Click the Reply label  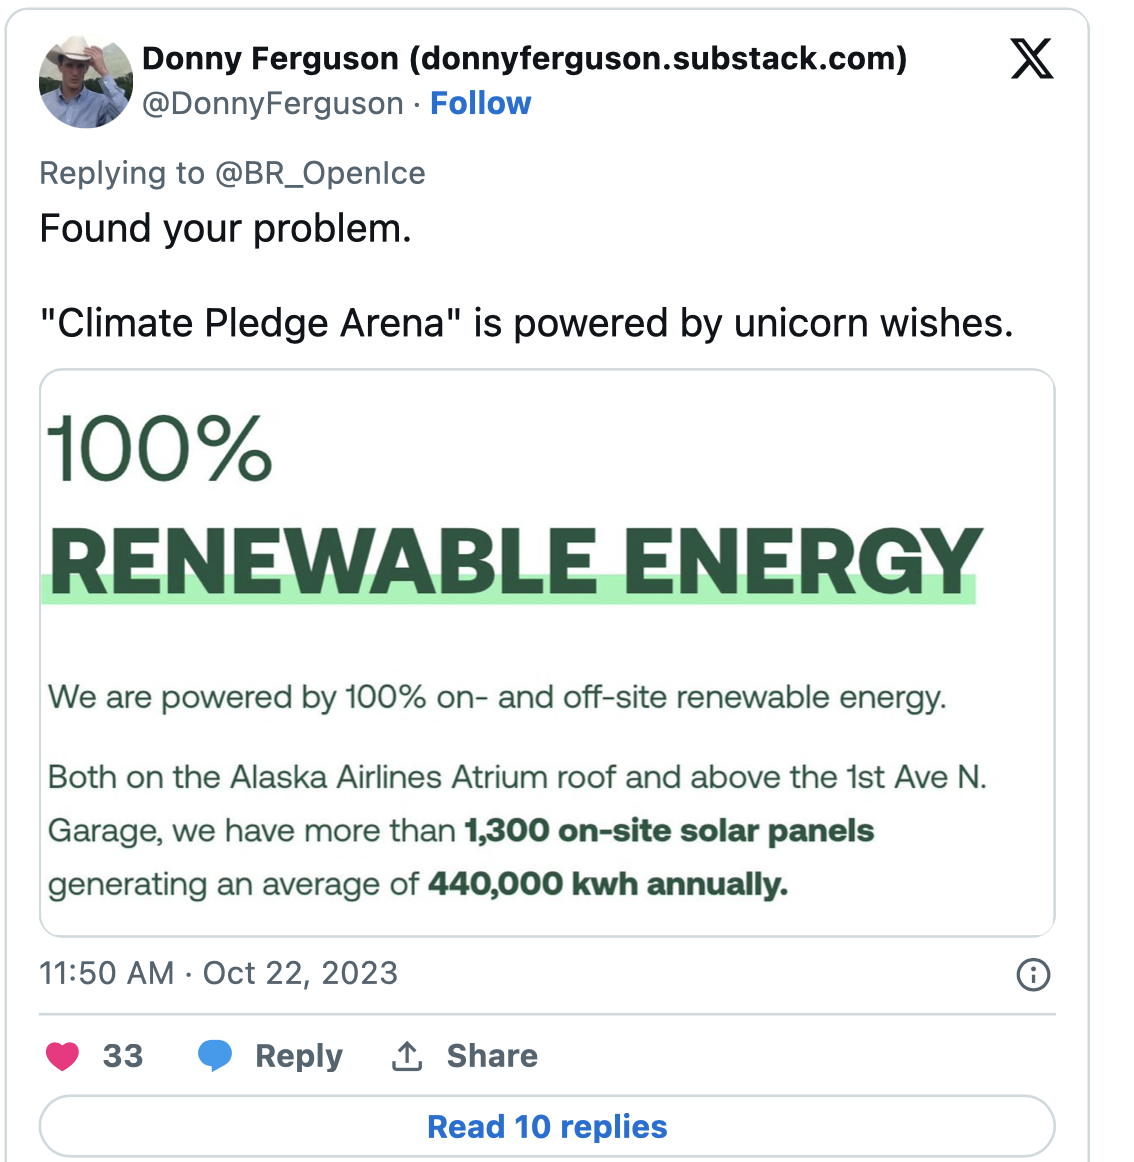tap(299, 1056)
